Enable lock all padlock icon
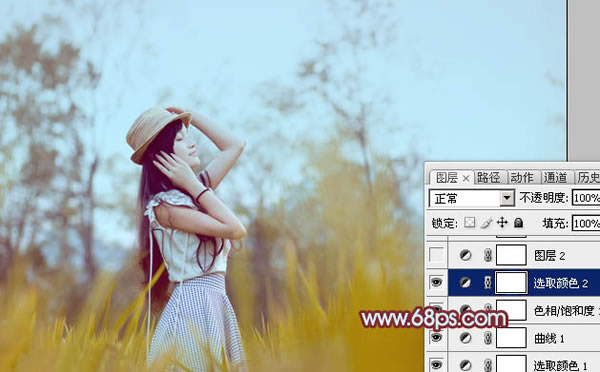The image size is (600, 372). (518, 222)
